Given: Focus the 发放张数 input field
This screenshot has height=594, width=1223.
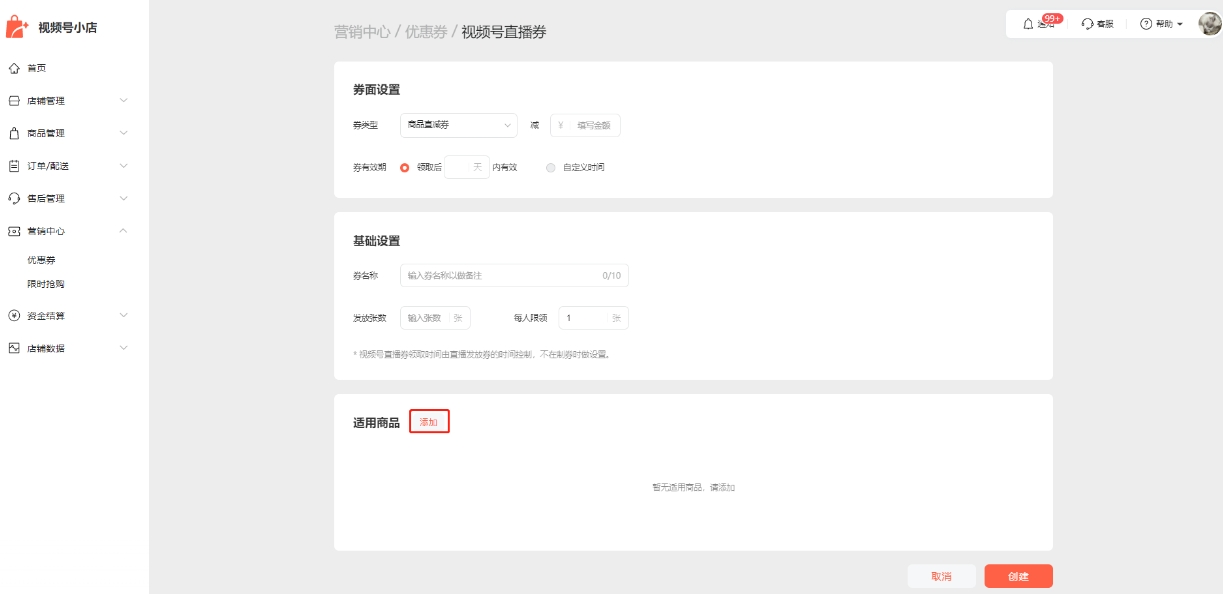Looking at the screenshot, I should pyautogui.click(x=435, y=318).
